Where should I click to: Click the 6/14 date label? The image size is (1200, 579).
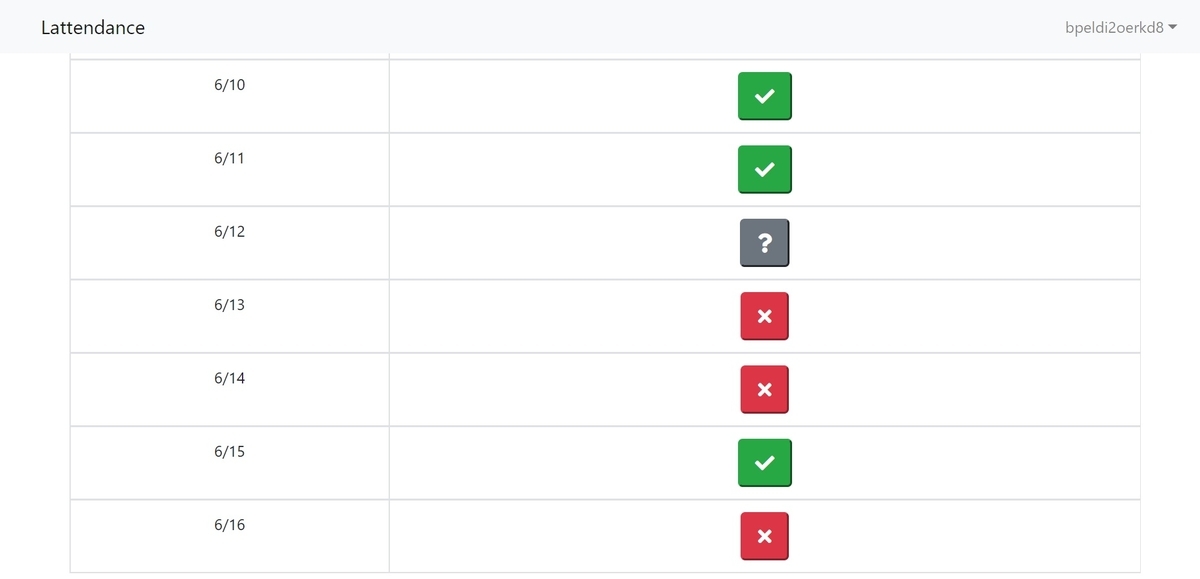(x=229, y=378)
